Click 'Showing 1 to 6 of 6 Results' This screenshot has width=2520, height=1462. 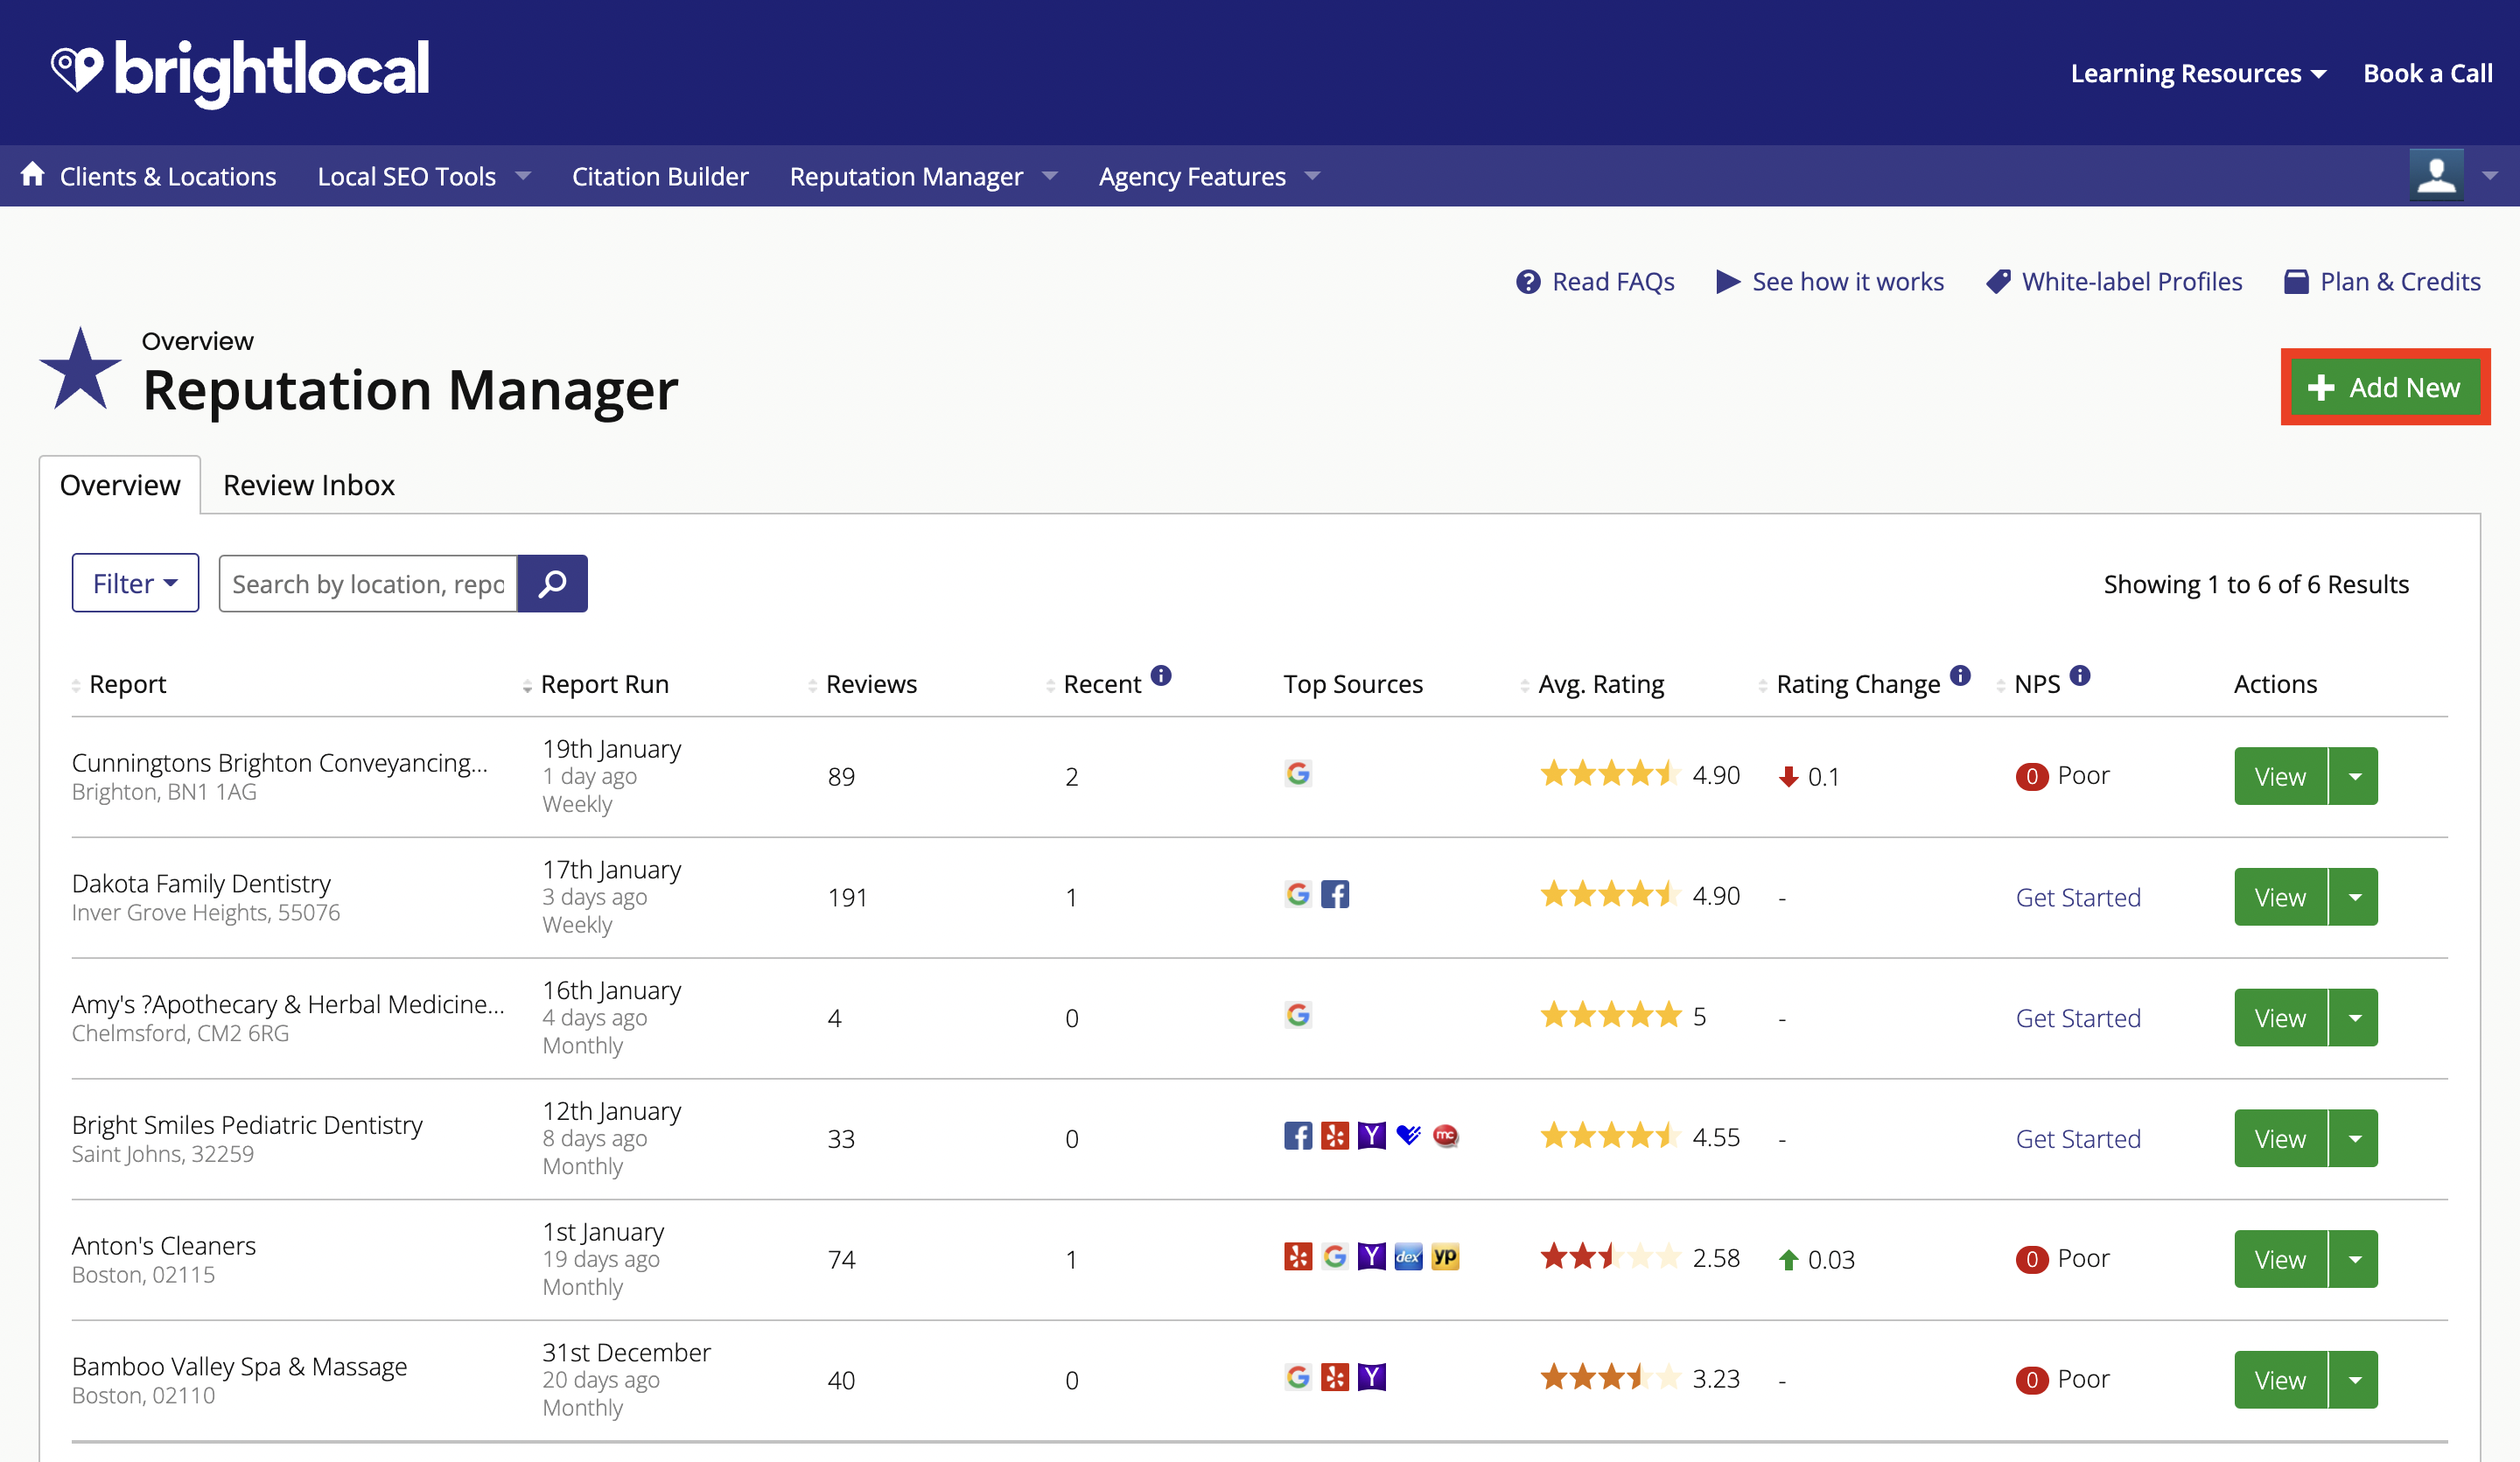pyautogui.click(x=2256, y=584)
